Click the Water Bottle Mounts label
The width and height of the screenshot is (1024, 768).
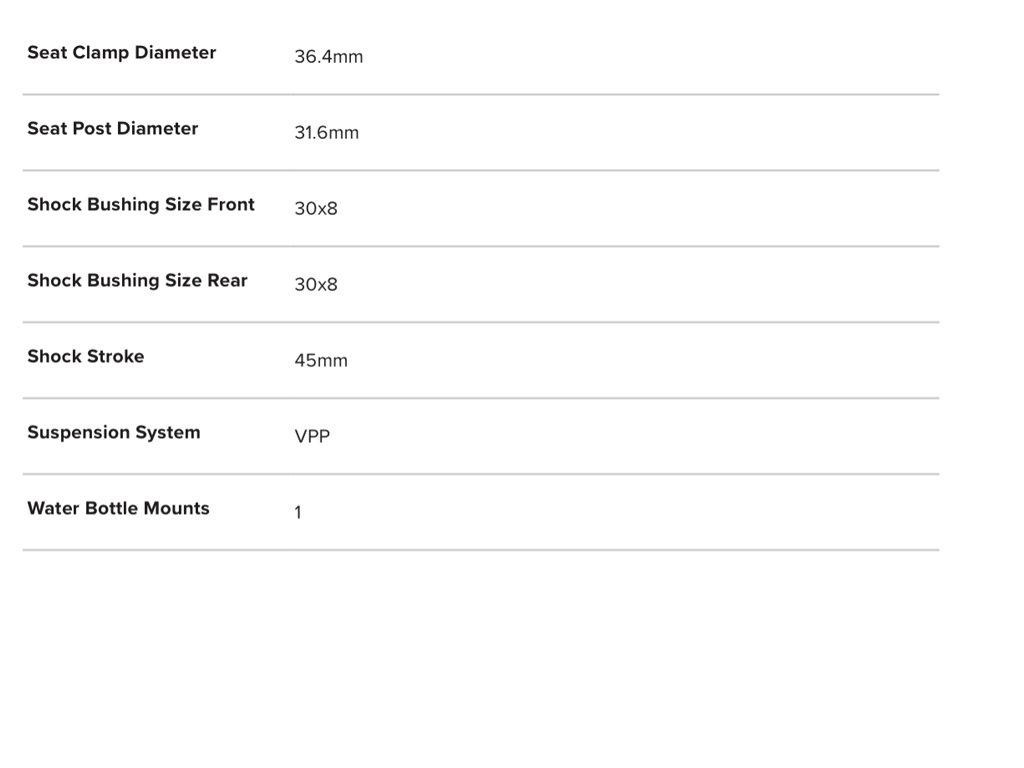point(118,509)
